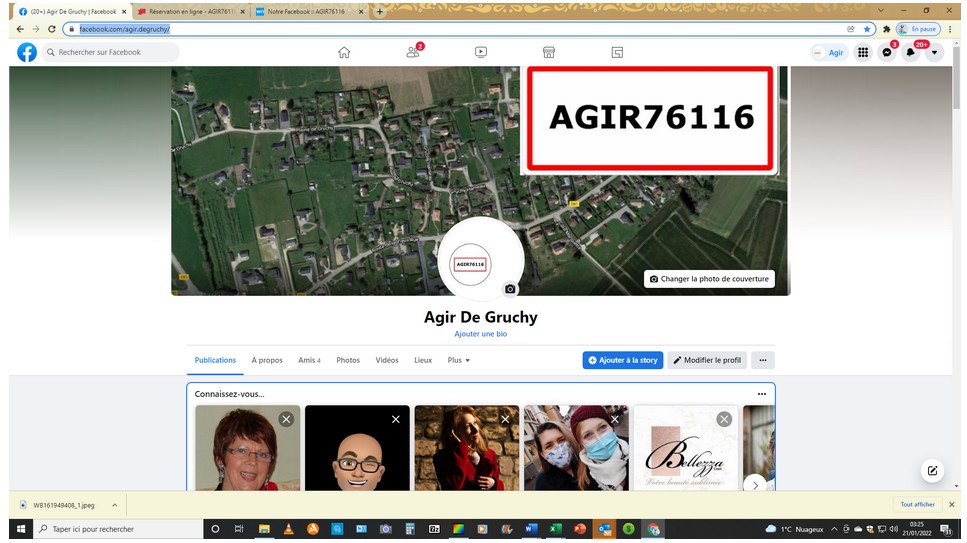The width and height of the screenshot is (967, 543).
Task: Open the Friends icon with notification badge
Action: (412, 52)
